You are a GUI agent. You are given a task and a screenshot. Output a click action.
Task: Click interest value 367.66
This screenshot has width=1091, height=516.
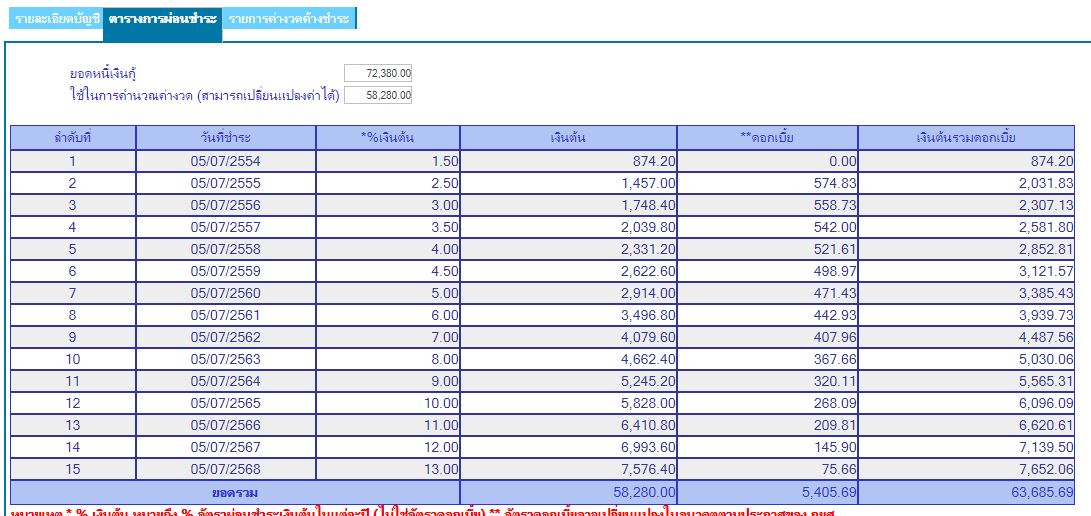767,359
